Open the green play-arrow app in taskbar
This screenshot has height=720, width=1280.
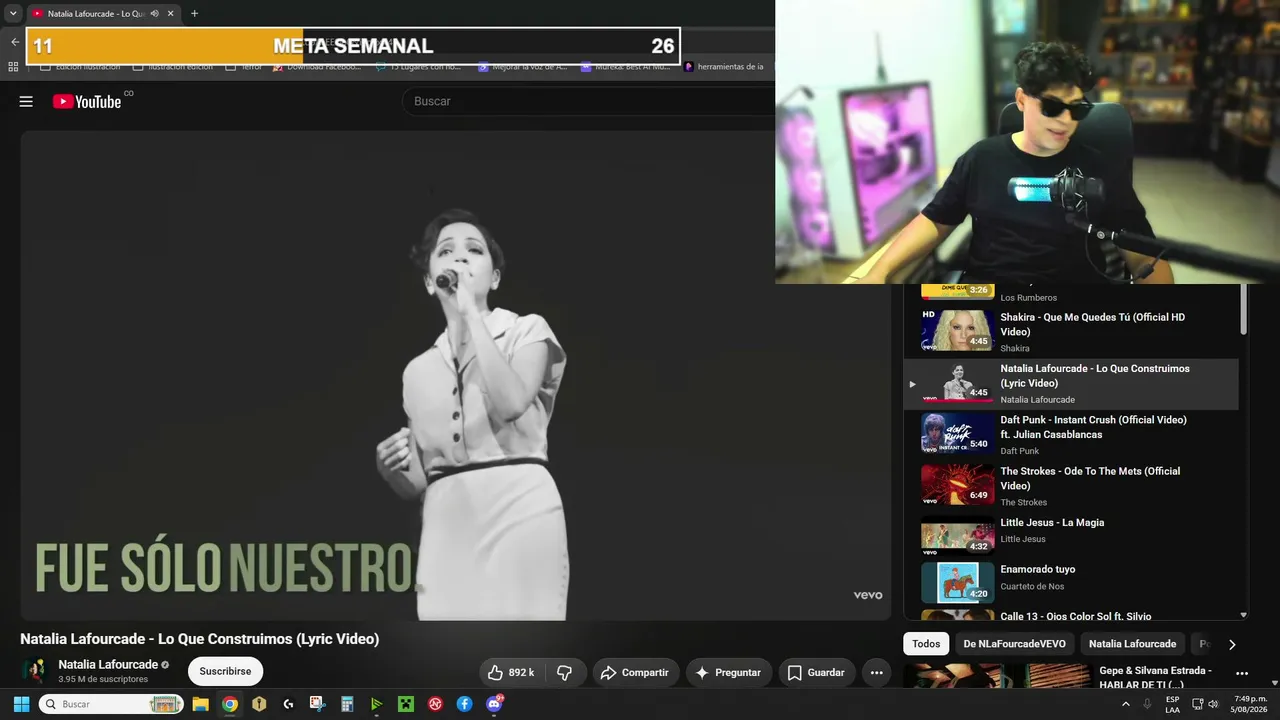coord(376,704)
